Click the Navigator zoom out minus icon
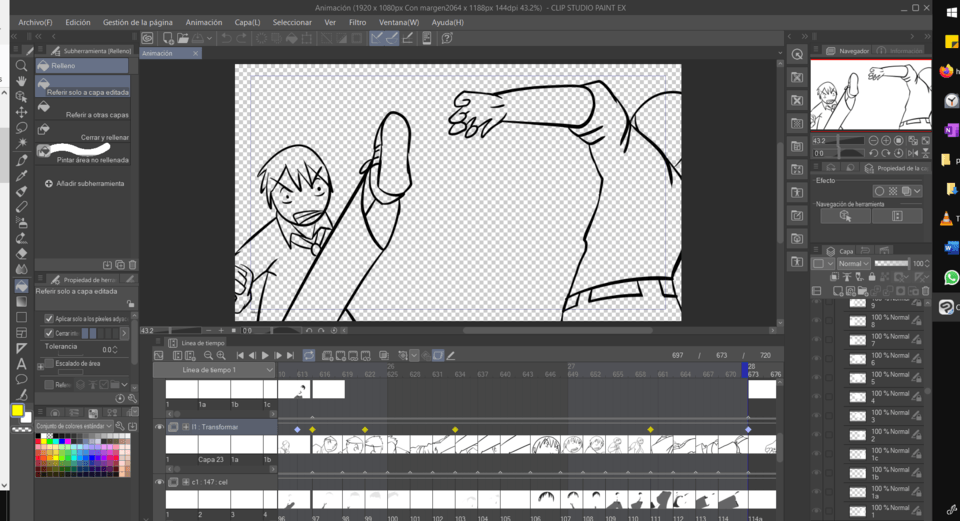 pos(874,141)
